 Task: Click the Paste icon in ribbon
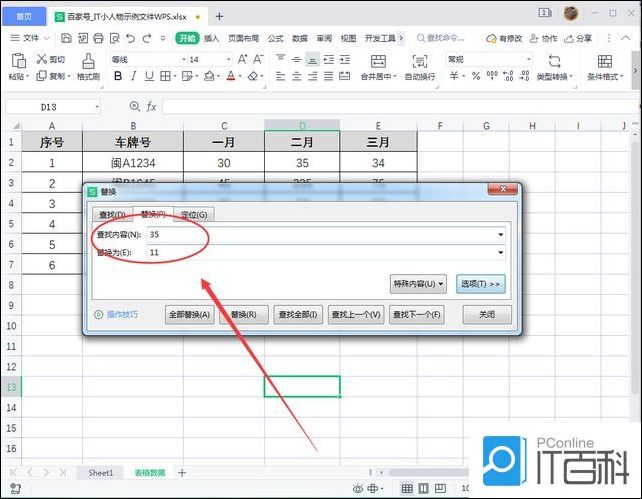tap(18, 61)
